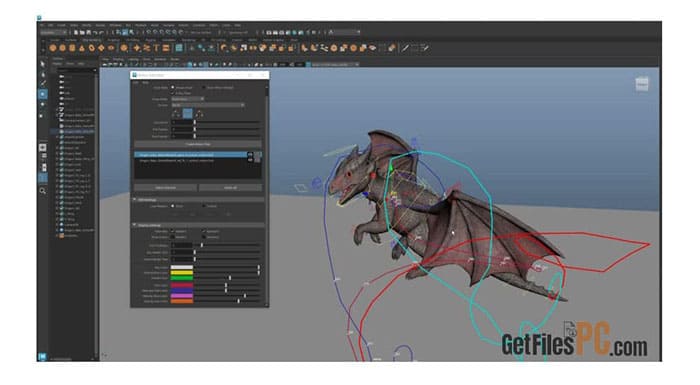Image resolution: width=700 pixels, height=385 pixels.
Task: Select second radio option at top of dialog
Action: point(204,88)
